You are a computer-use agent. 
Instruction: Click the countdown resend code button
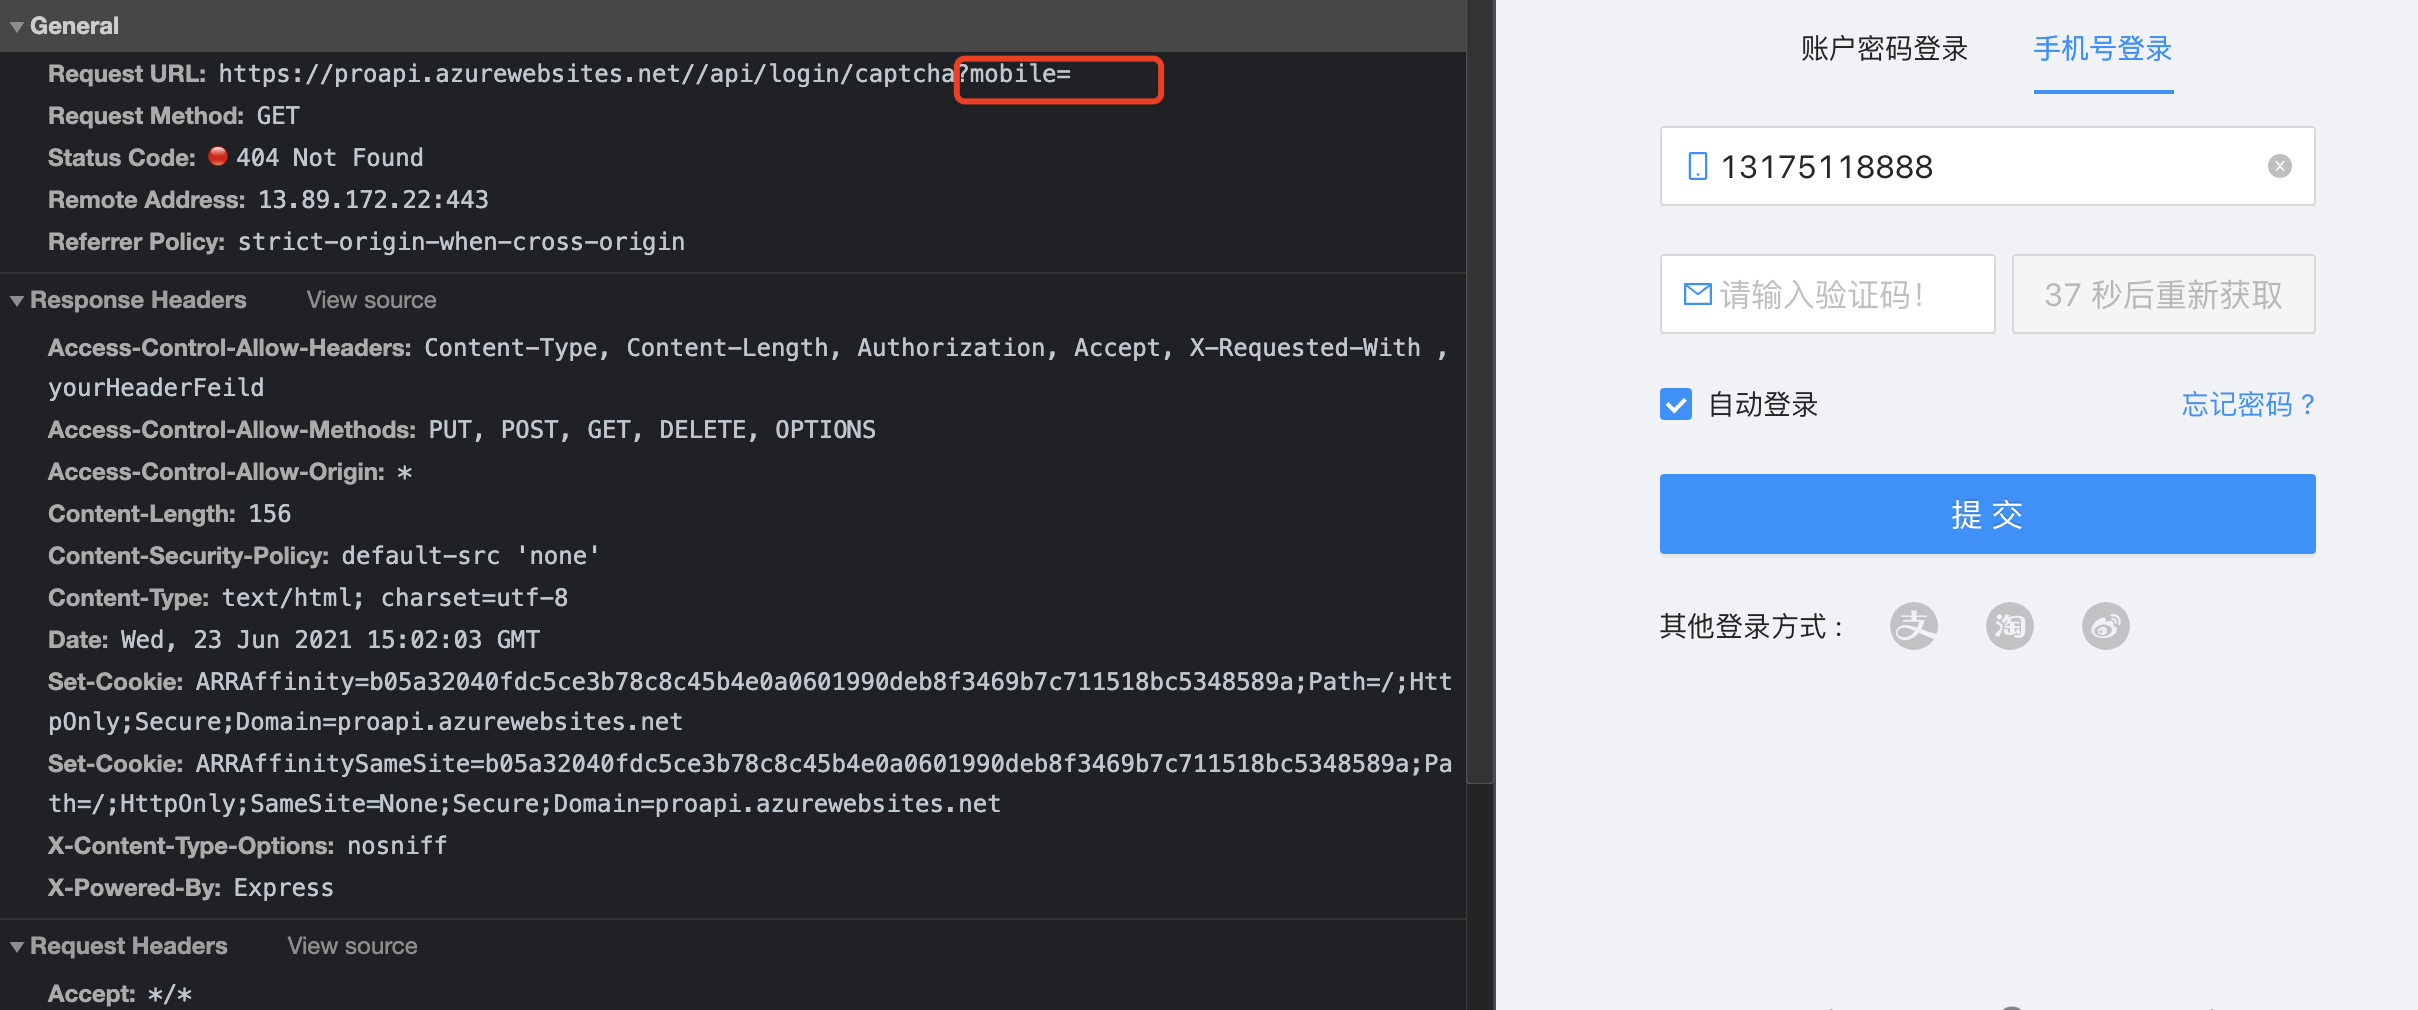click(x=2161, y=293)
